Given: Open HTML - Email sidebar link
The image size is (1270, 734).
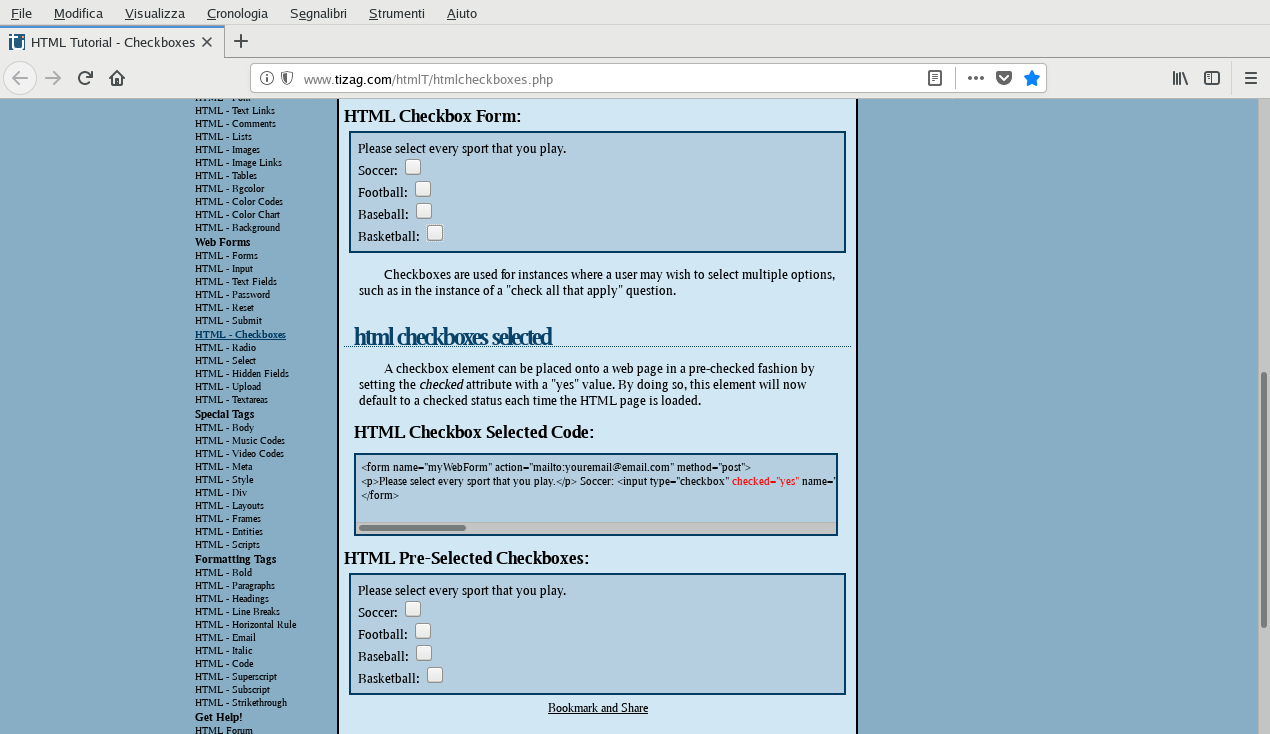Looking at the screenshot, I should (225, 637).
